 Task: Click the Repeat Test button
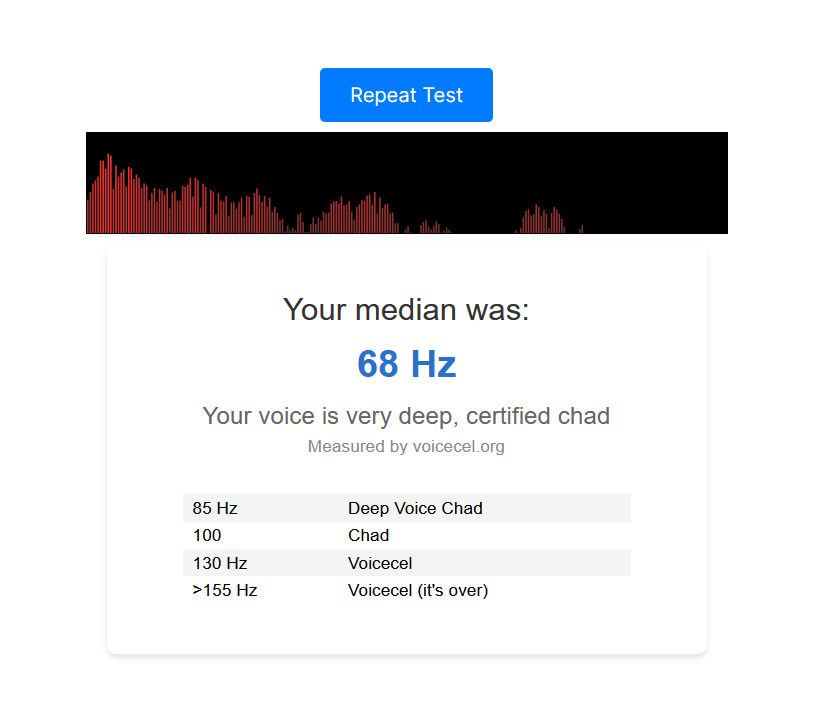406,95
